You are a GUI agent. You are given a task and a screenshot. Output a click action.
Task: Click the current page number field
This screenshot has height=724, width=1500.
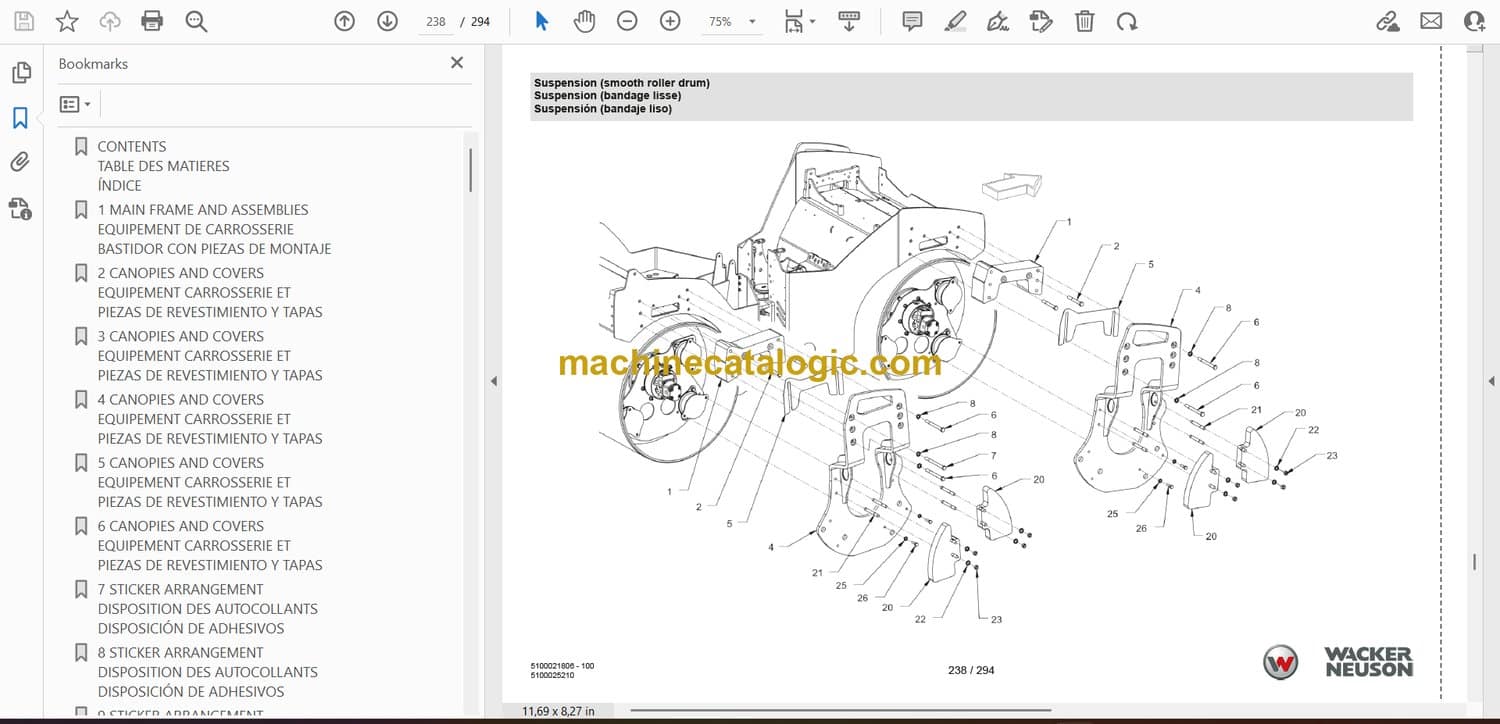tap(435, 21)
